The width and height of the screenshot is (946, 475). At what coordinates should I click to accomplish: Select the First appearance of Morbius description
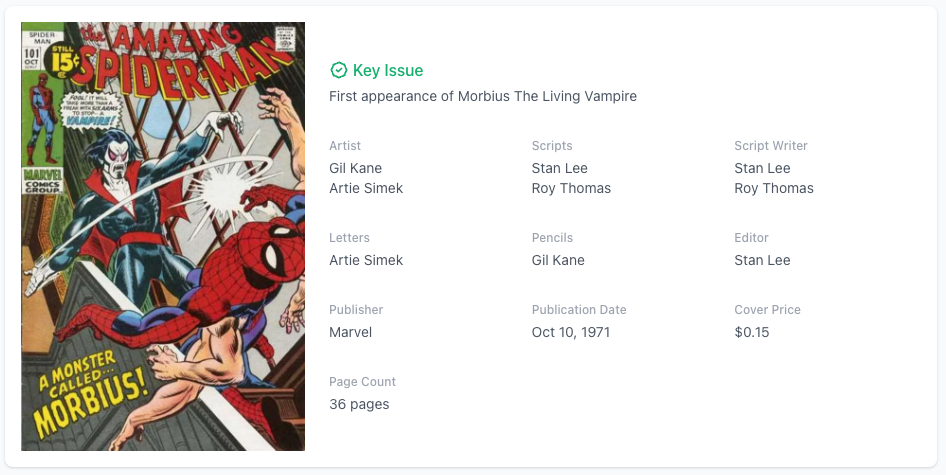pyautogui.click(x=483, y=96)
